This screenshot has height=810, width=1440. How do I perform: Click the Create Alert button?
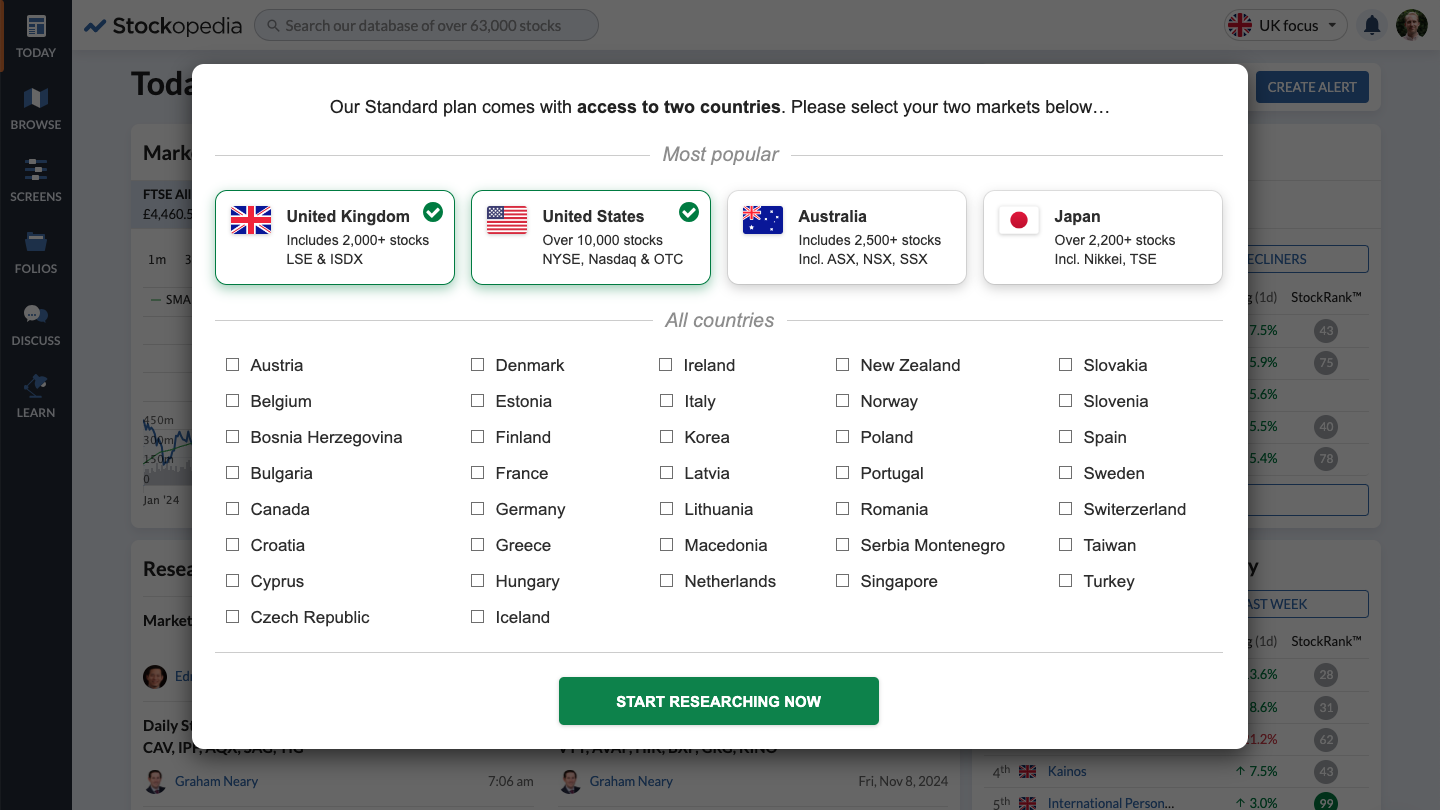(1312, 87)
